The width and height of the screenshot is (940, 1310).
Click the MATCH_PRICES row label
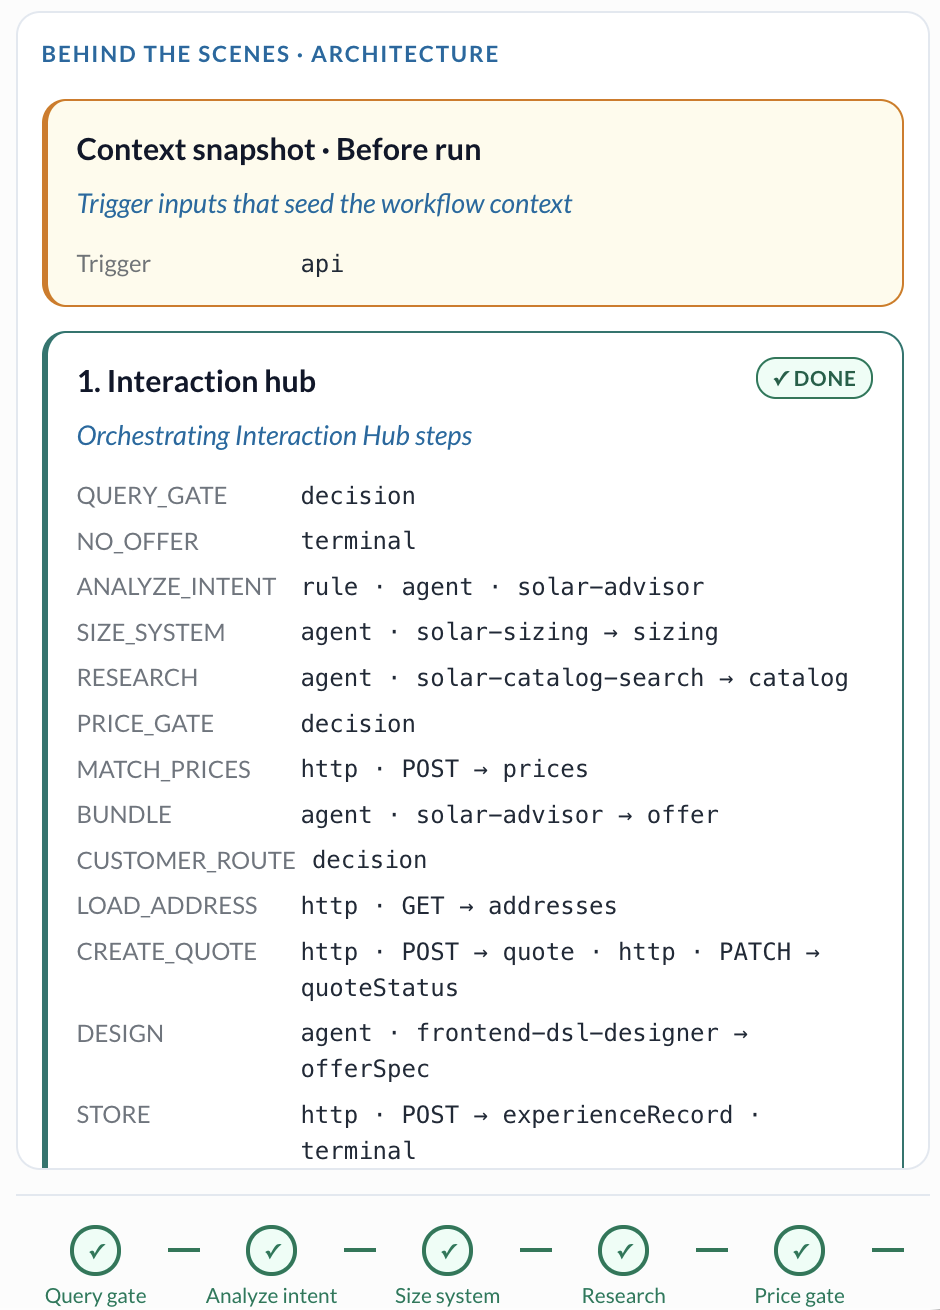point(164,770)
